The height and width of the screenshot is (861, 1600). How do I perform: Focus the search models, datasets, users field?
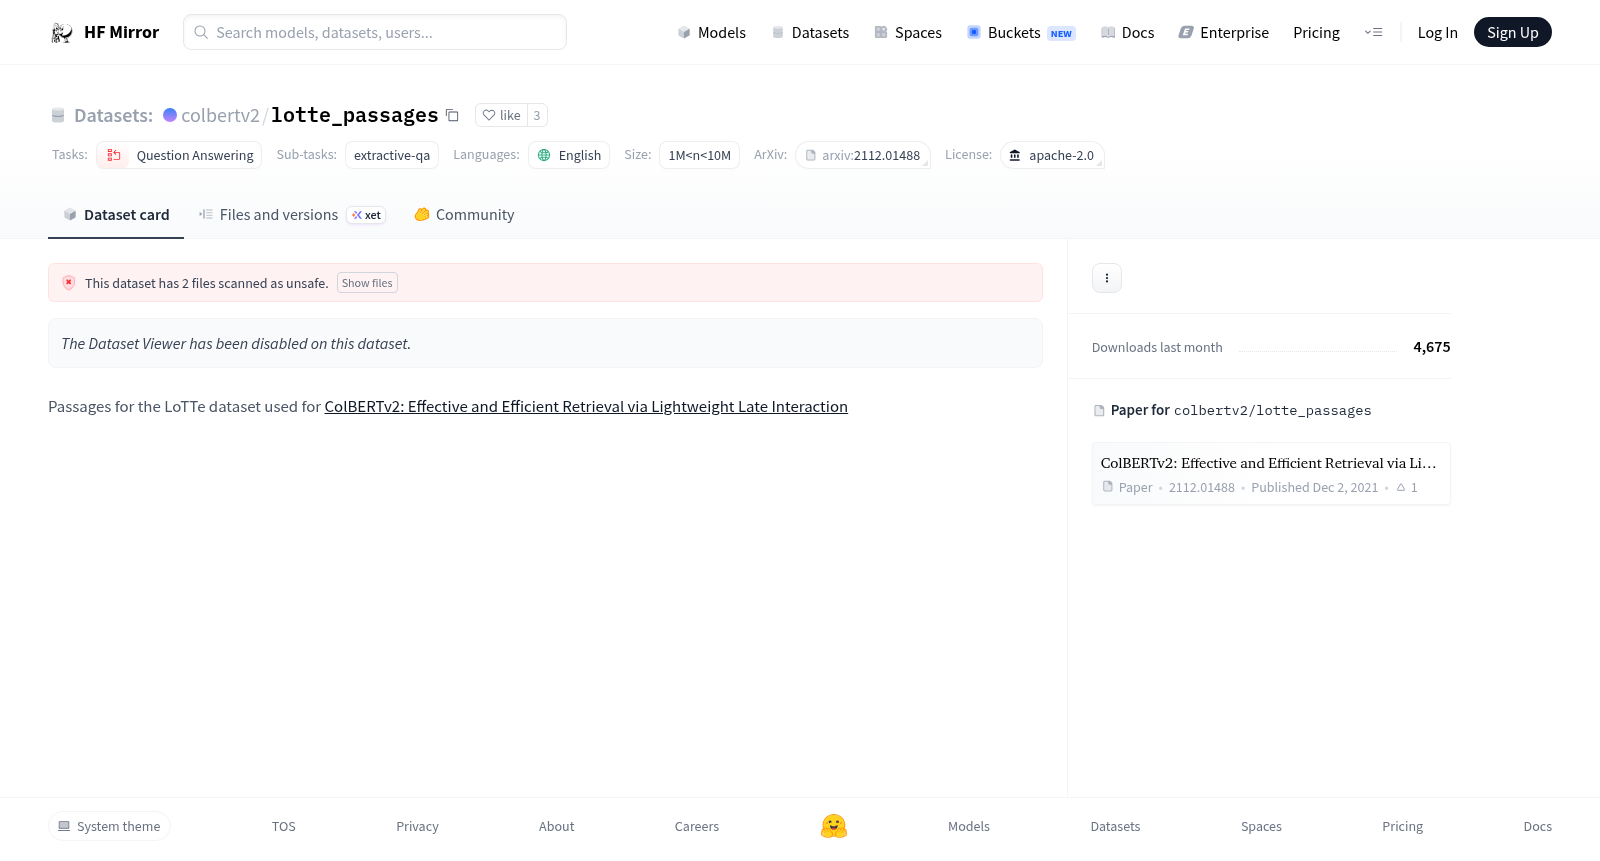pos(375,32)
